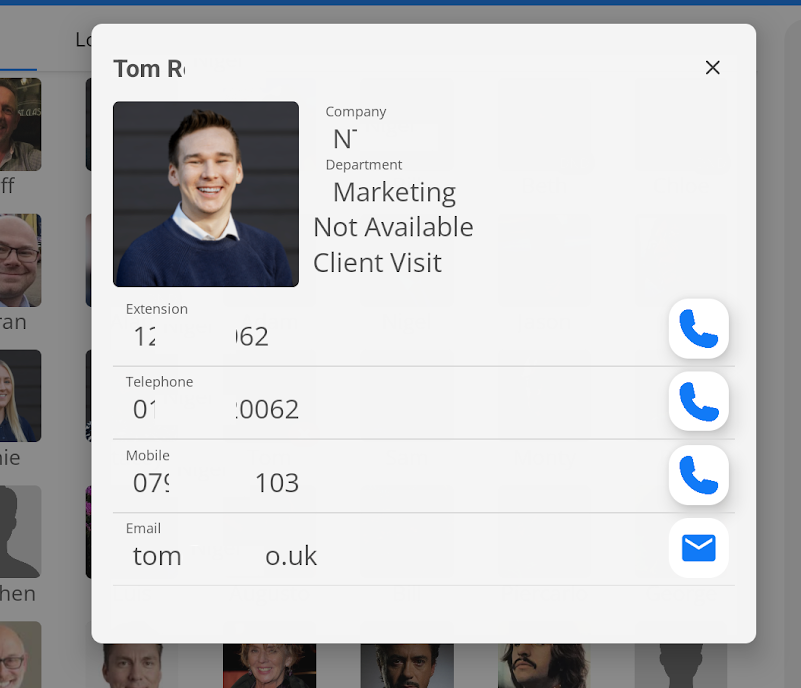Screen dimensions: 801x688
Task: Switch to the partially hidden top tab
Action: pyautogui.click(x=82, y=40)
